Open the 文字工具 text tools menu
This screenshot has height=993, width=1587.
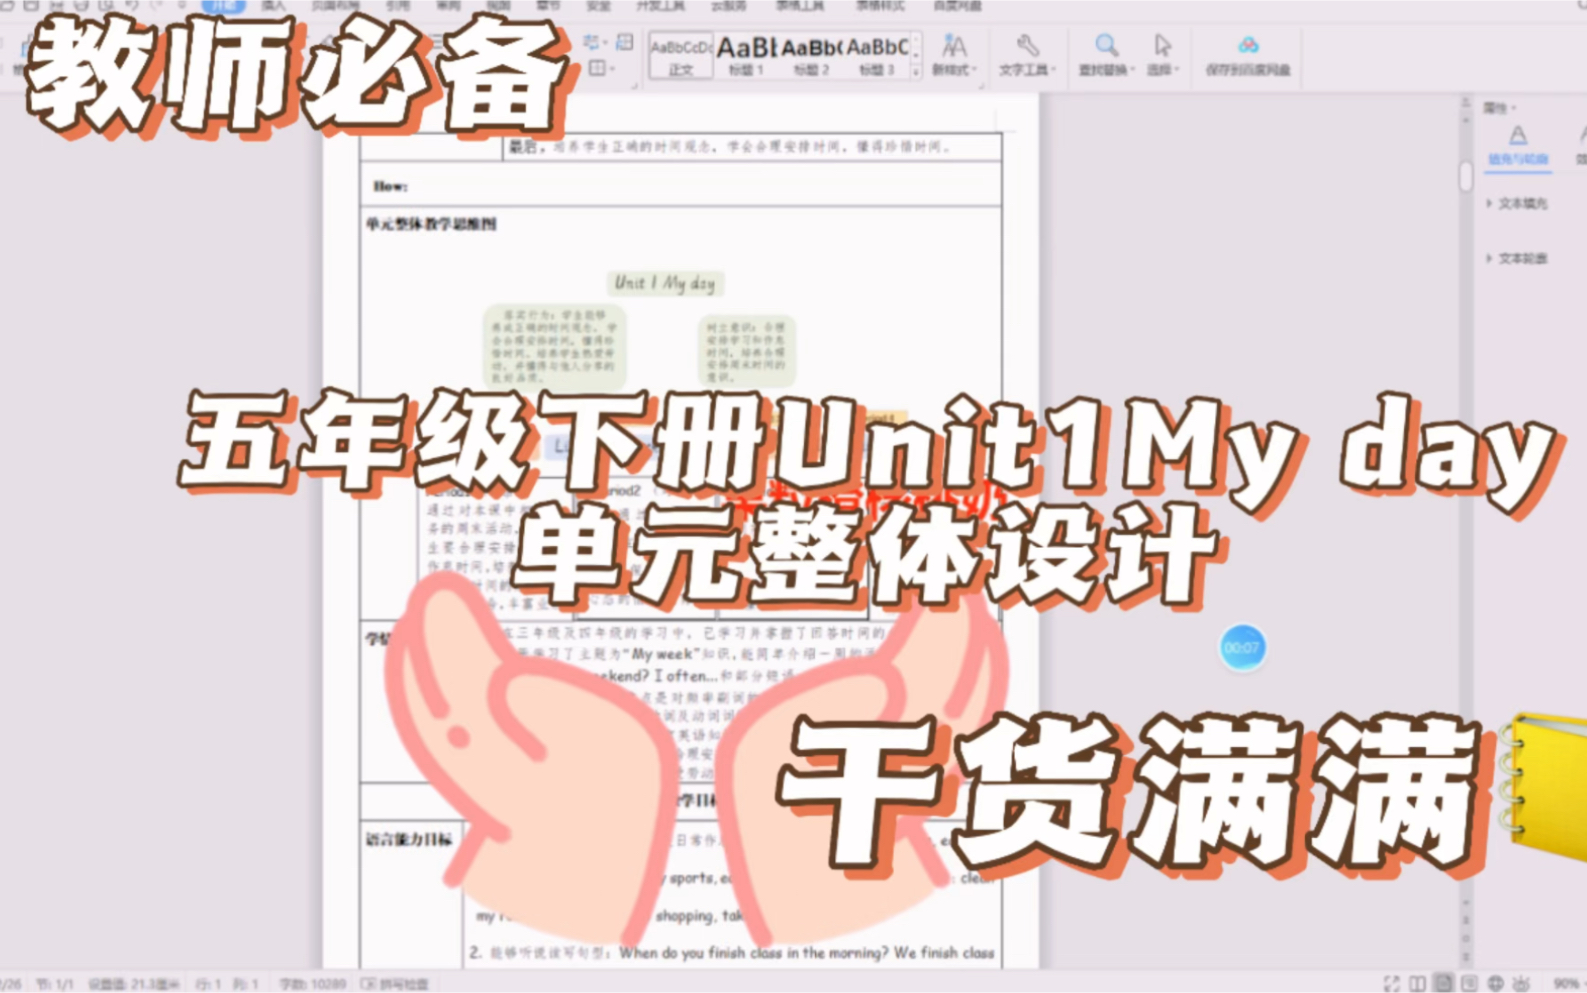1027,70
